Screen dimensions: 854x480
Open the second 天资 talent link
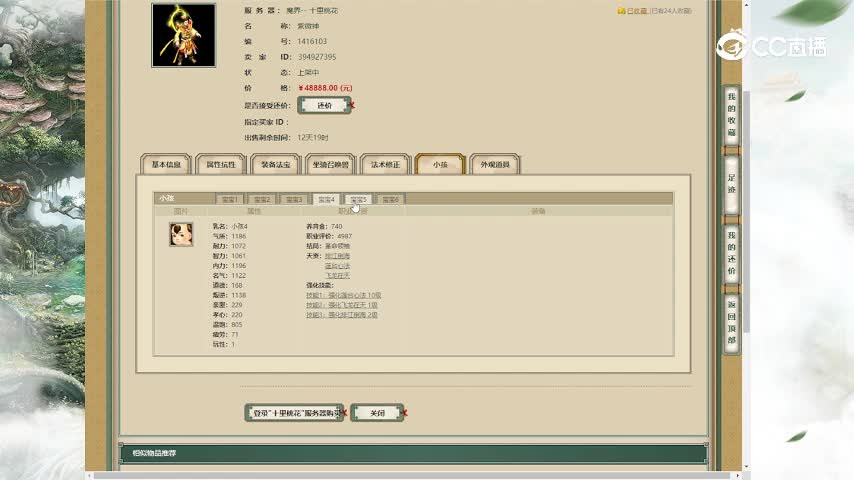pyautogui.click(x=337, y=266)
